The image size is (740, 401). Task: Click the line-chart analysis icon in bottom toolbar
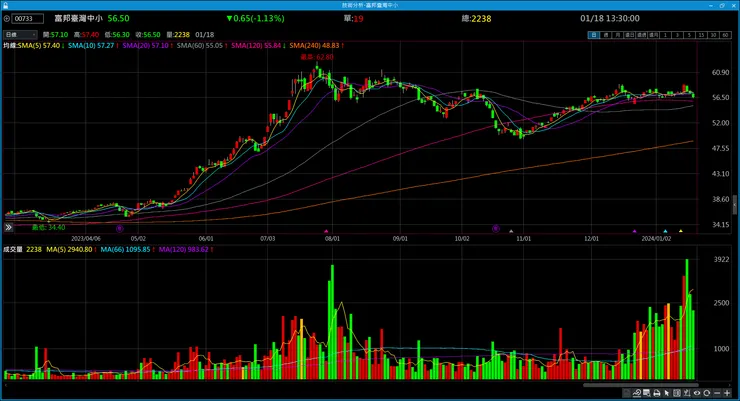click(637, 393)
